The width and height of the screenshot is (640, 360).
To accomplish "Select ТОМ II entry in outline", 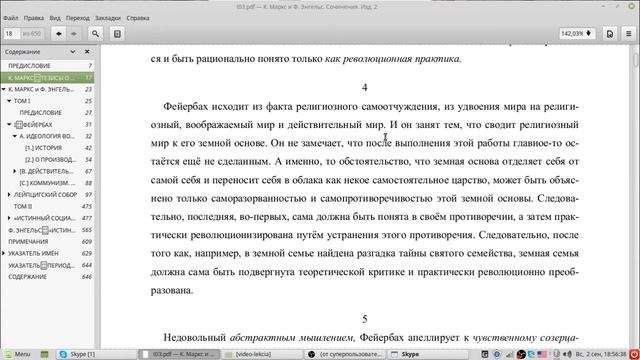I will click(x=47, y=207).
